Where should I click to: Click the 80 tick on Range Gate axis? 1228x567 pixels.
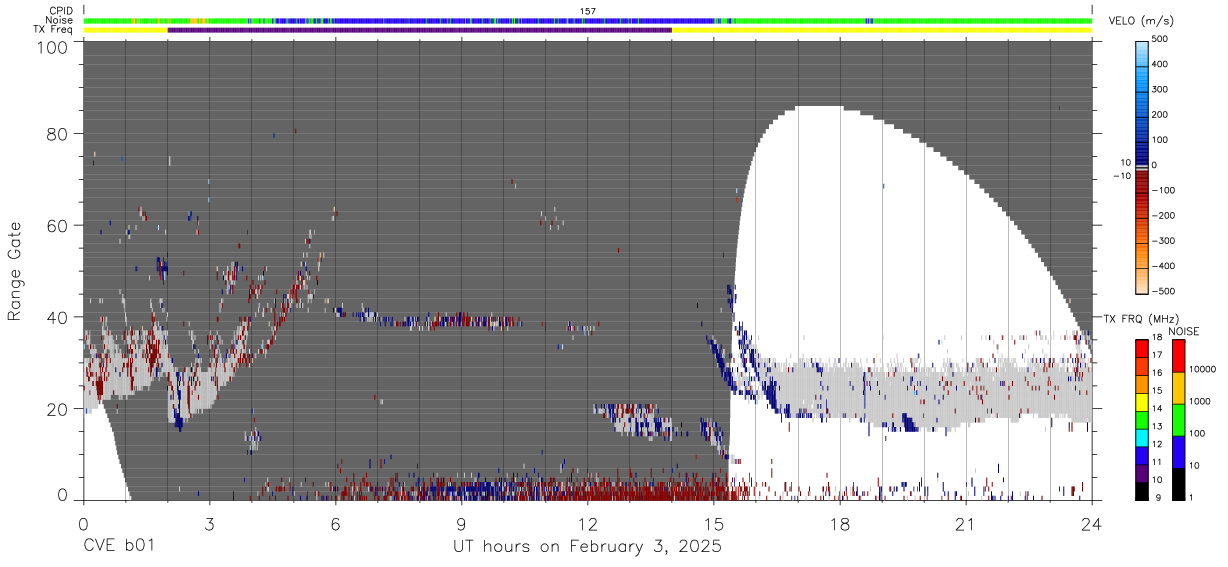[x=56, y=134]
